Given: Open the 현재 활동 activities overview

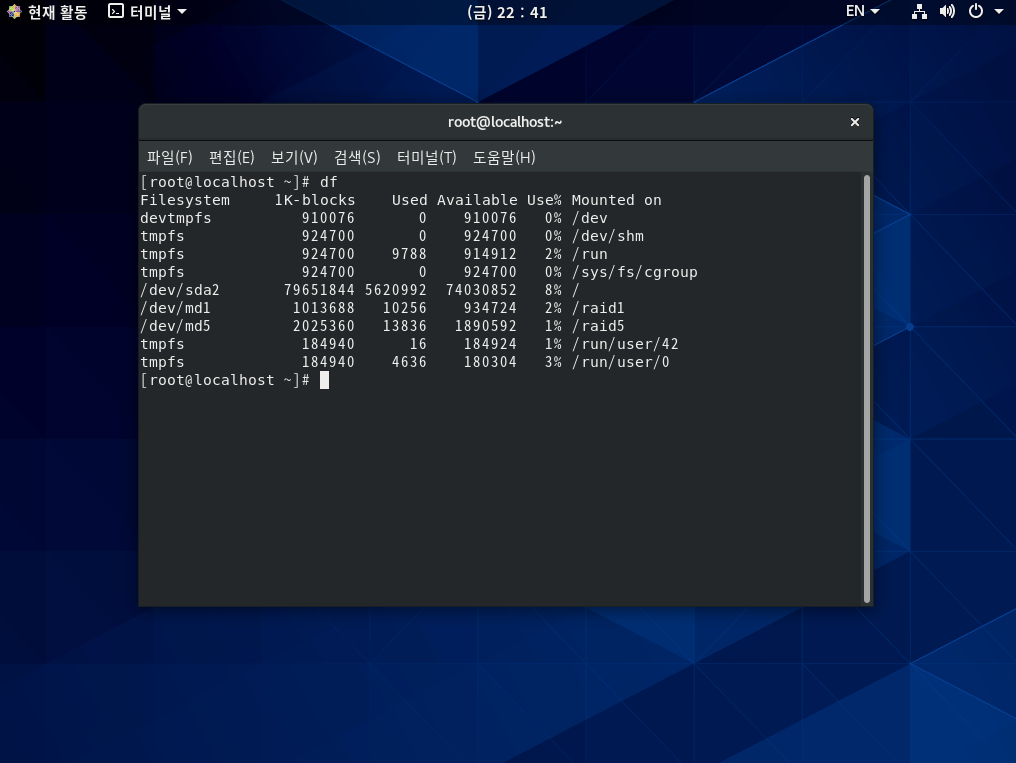Looking at the screenshot, I should pyautogui.click(x=47, y=12).
